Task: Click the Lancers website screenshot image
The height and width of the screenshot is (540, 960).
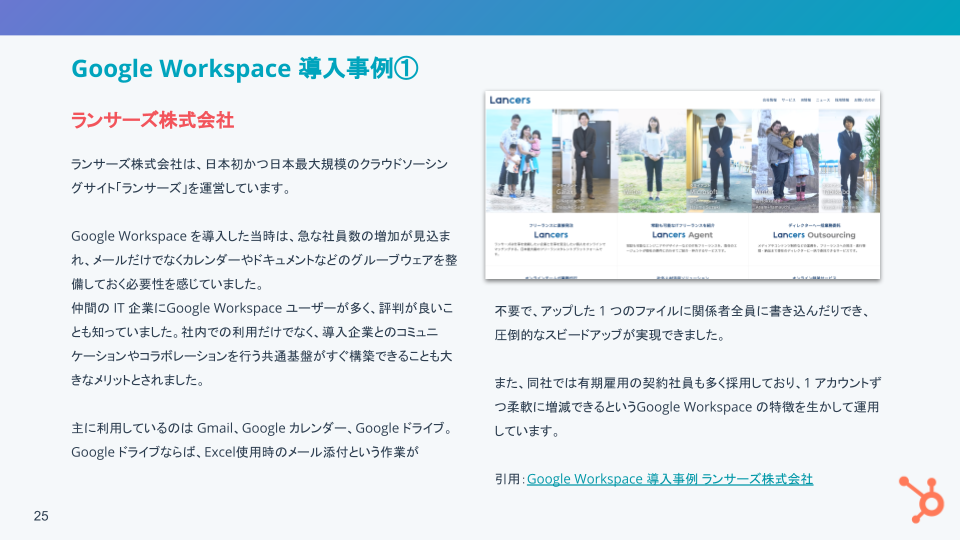Action: 683,185
